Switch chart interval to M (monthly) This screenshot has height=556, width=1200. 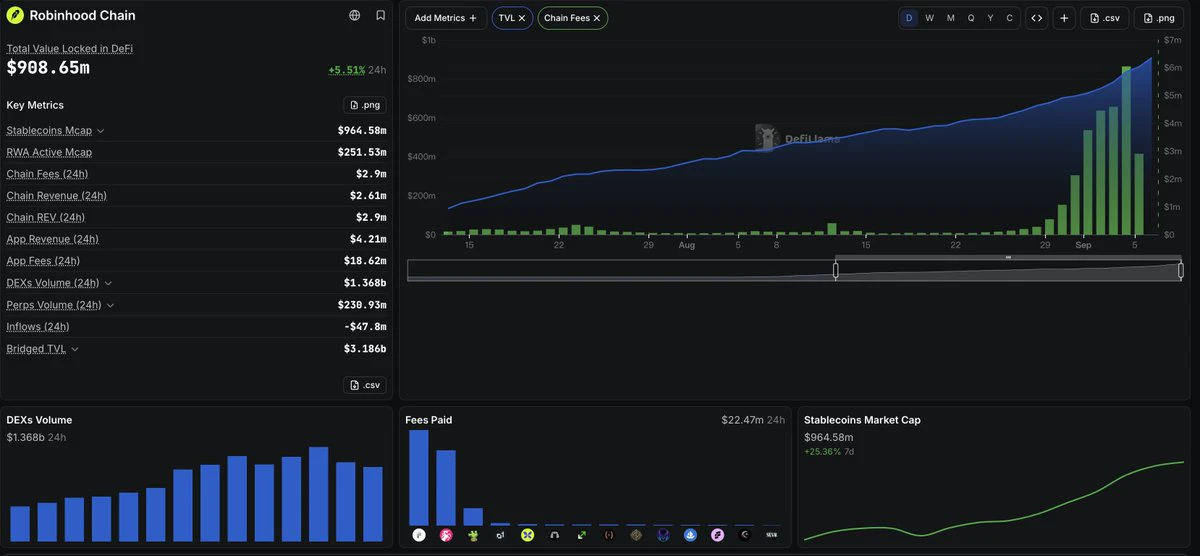click(x=950, y=18)
